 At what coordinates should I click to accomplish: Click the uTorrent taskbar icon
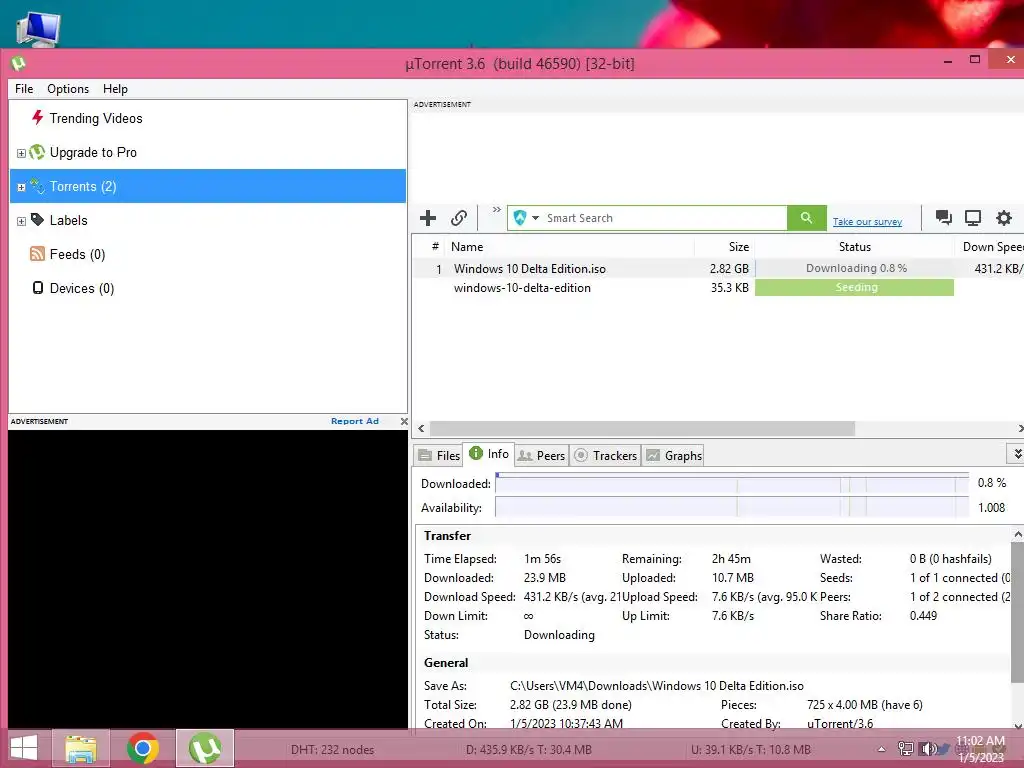pos(205,748)
